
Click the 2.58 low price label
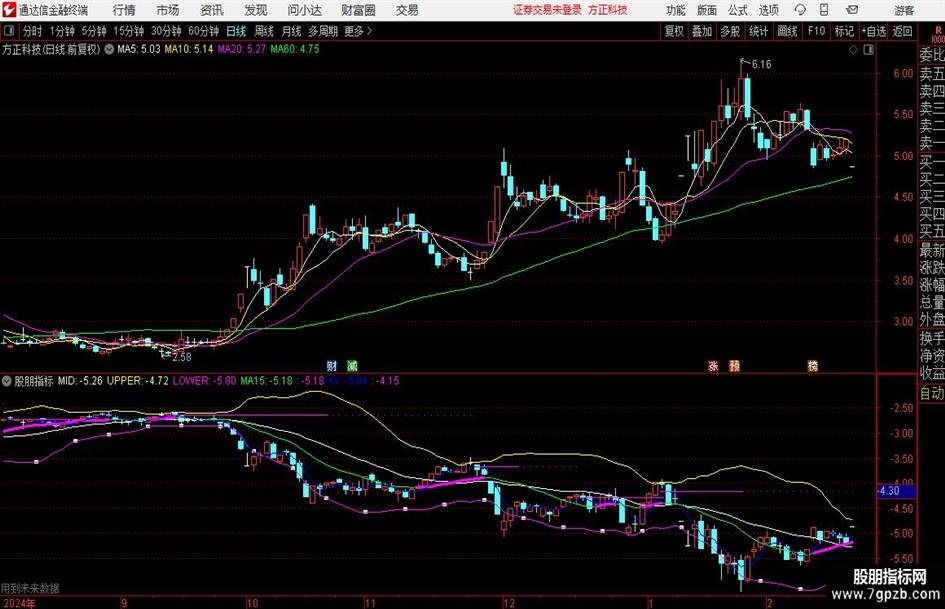click(x=181, y=357)
